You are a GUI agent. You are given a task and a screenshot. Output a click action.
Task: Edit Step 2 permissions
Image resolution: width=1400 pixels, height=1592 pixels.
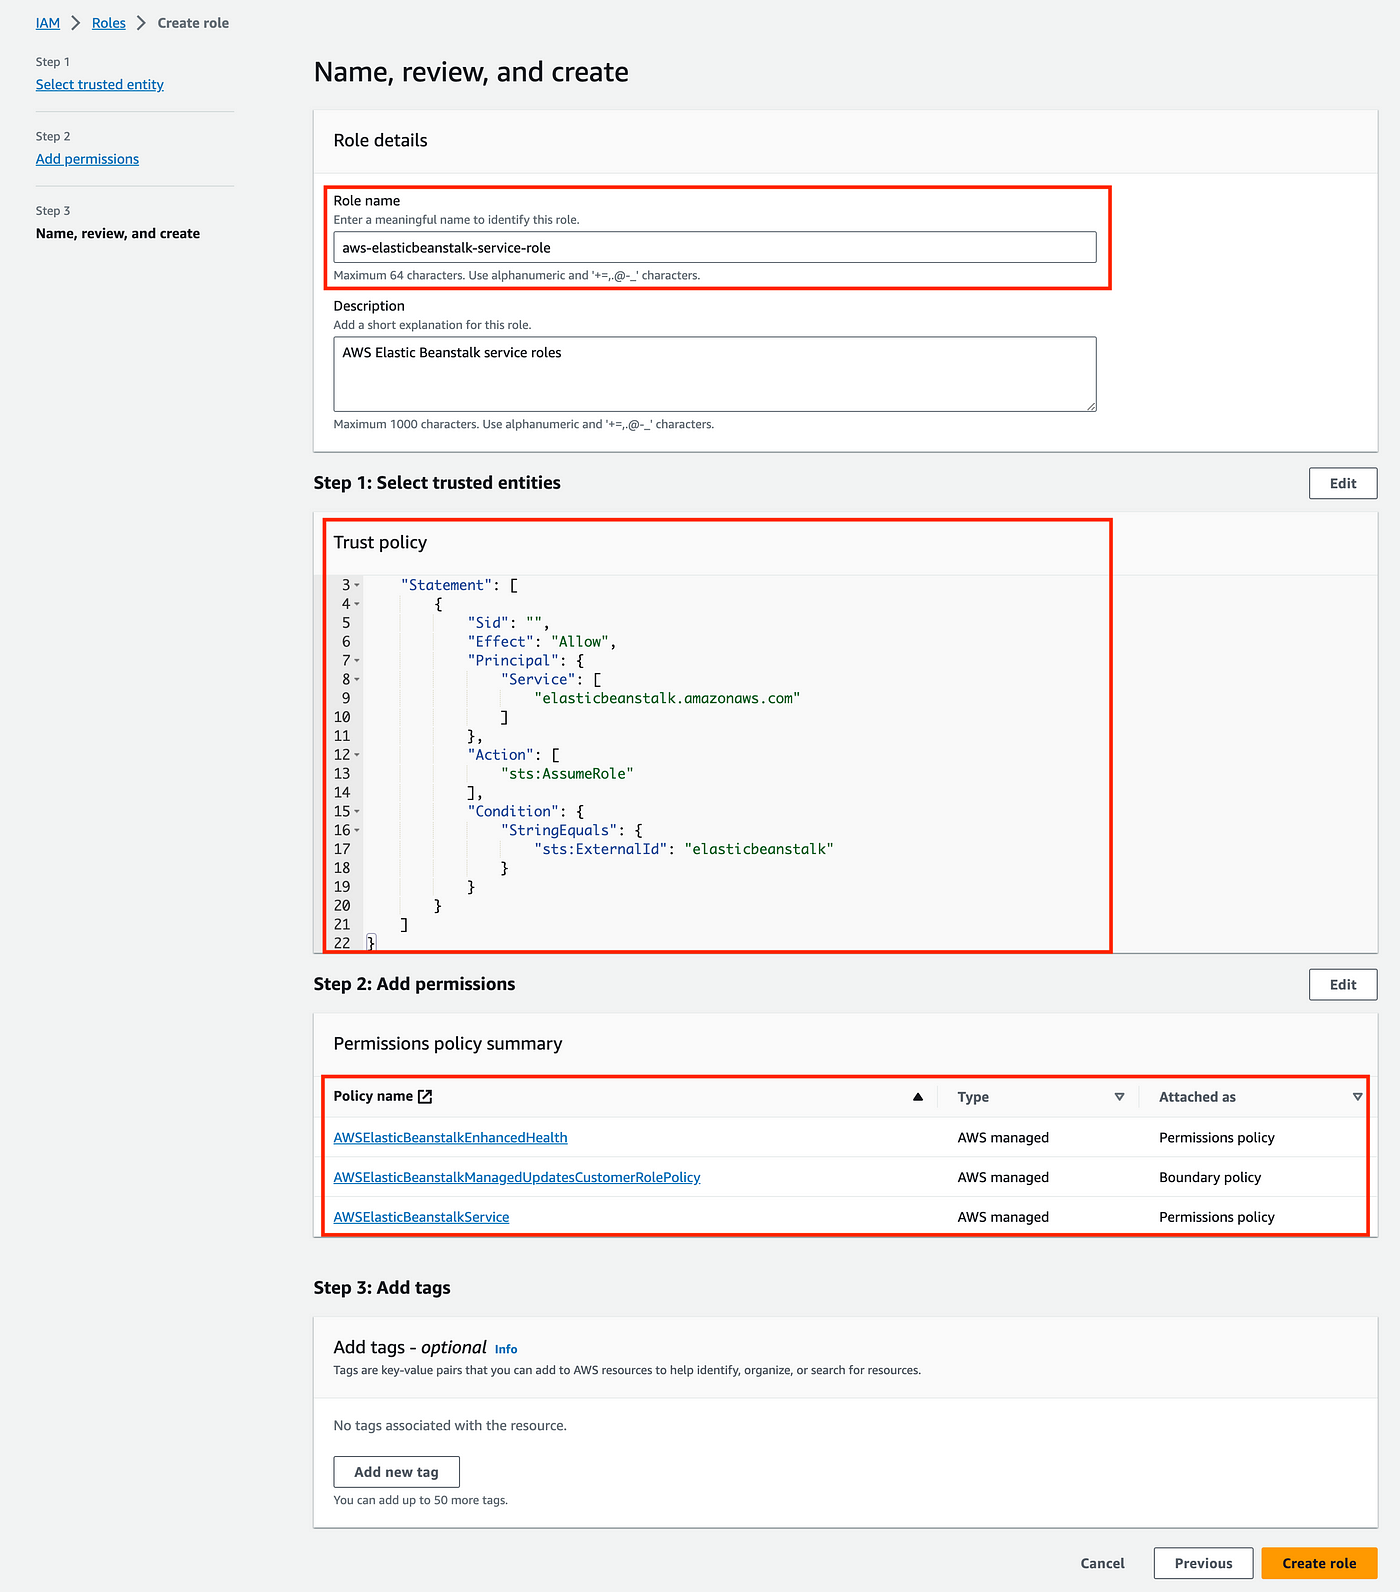coord(1343,984)
